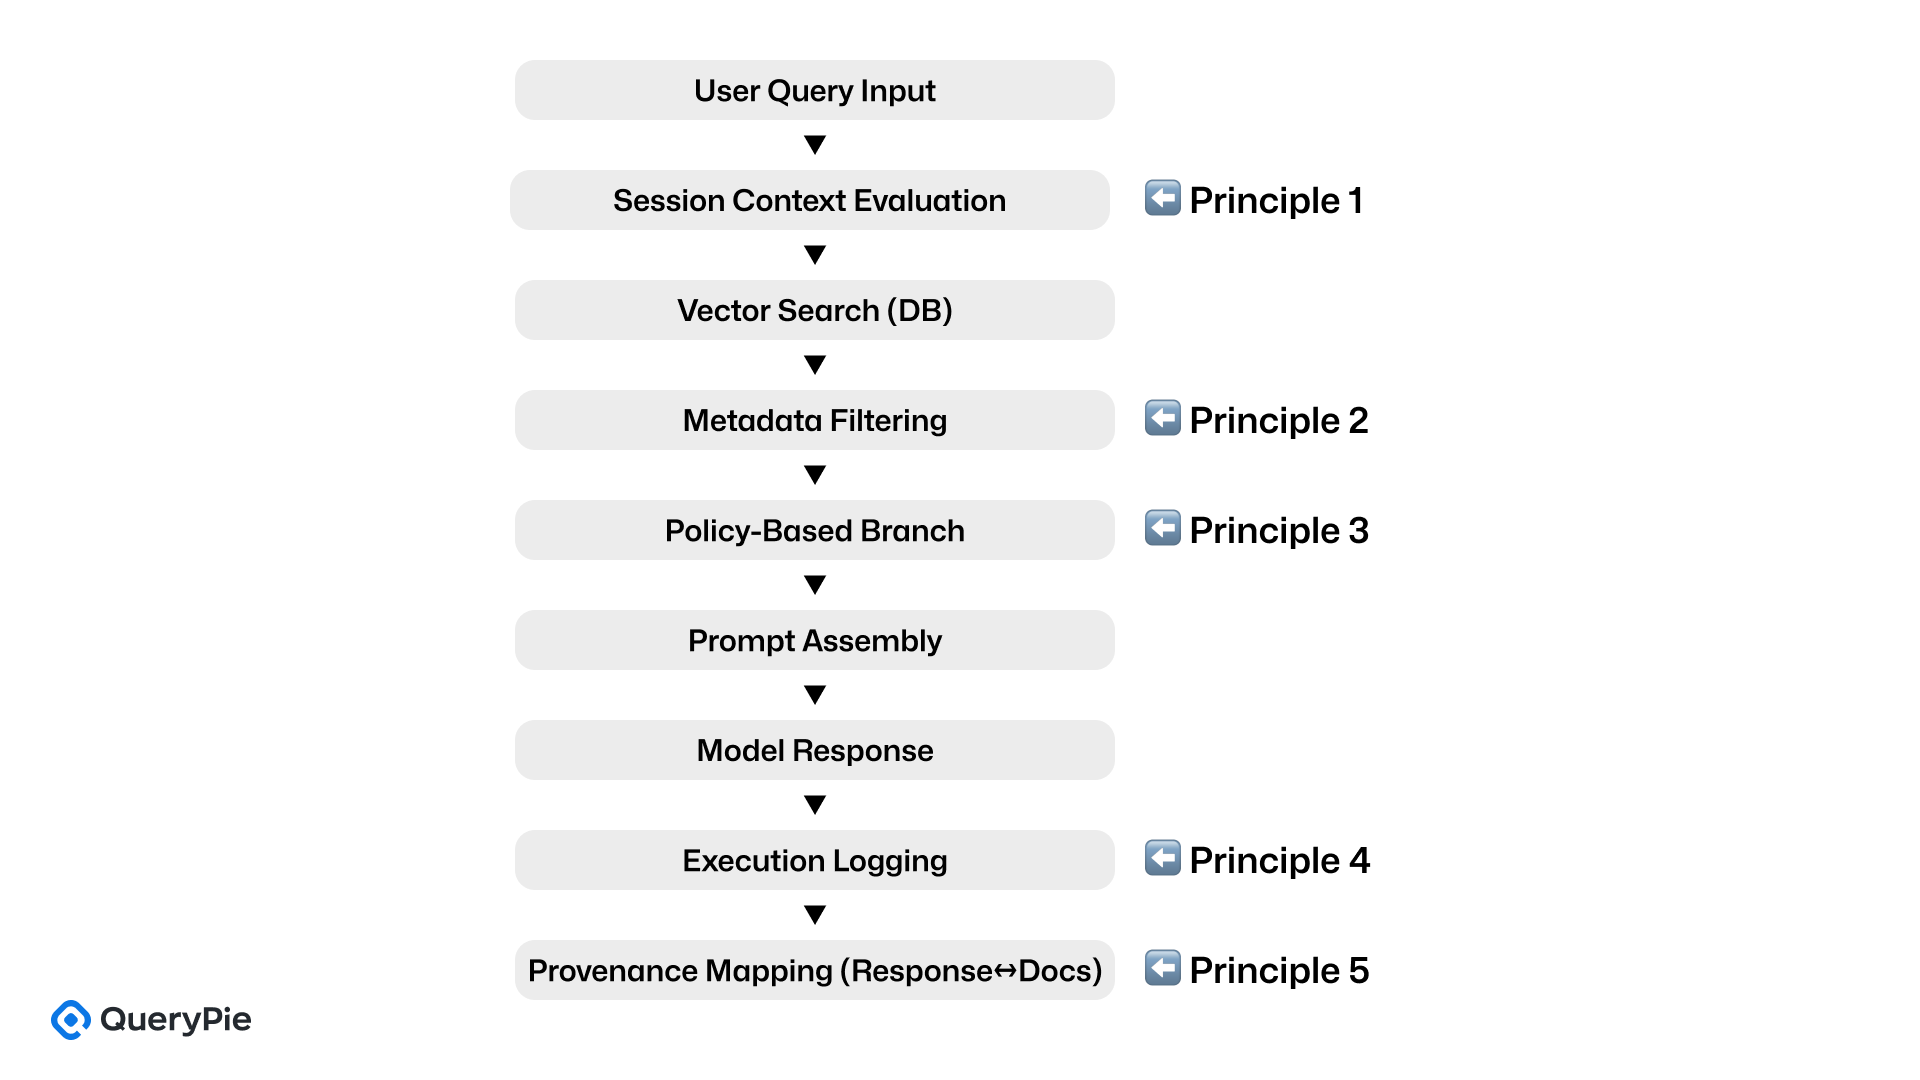Click the arrow icon beside Principle 1
This screenshot has width=1920, height=1080.
point(1162,198)
